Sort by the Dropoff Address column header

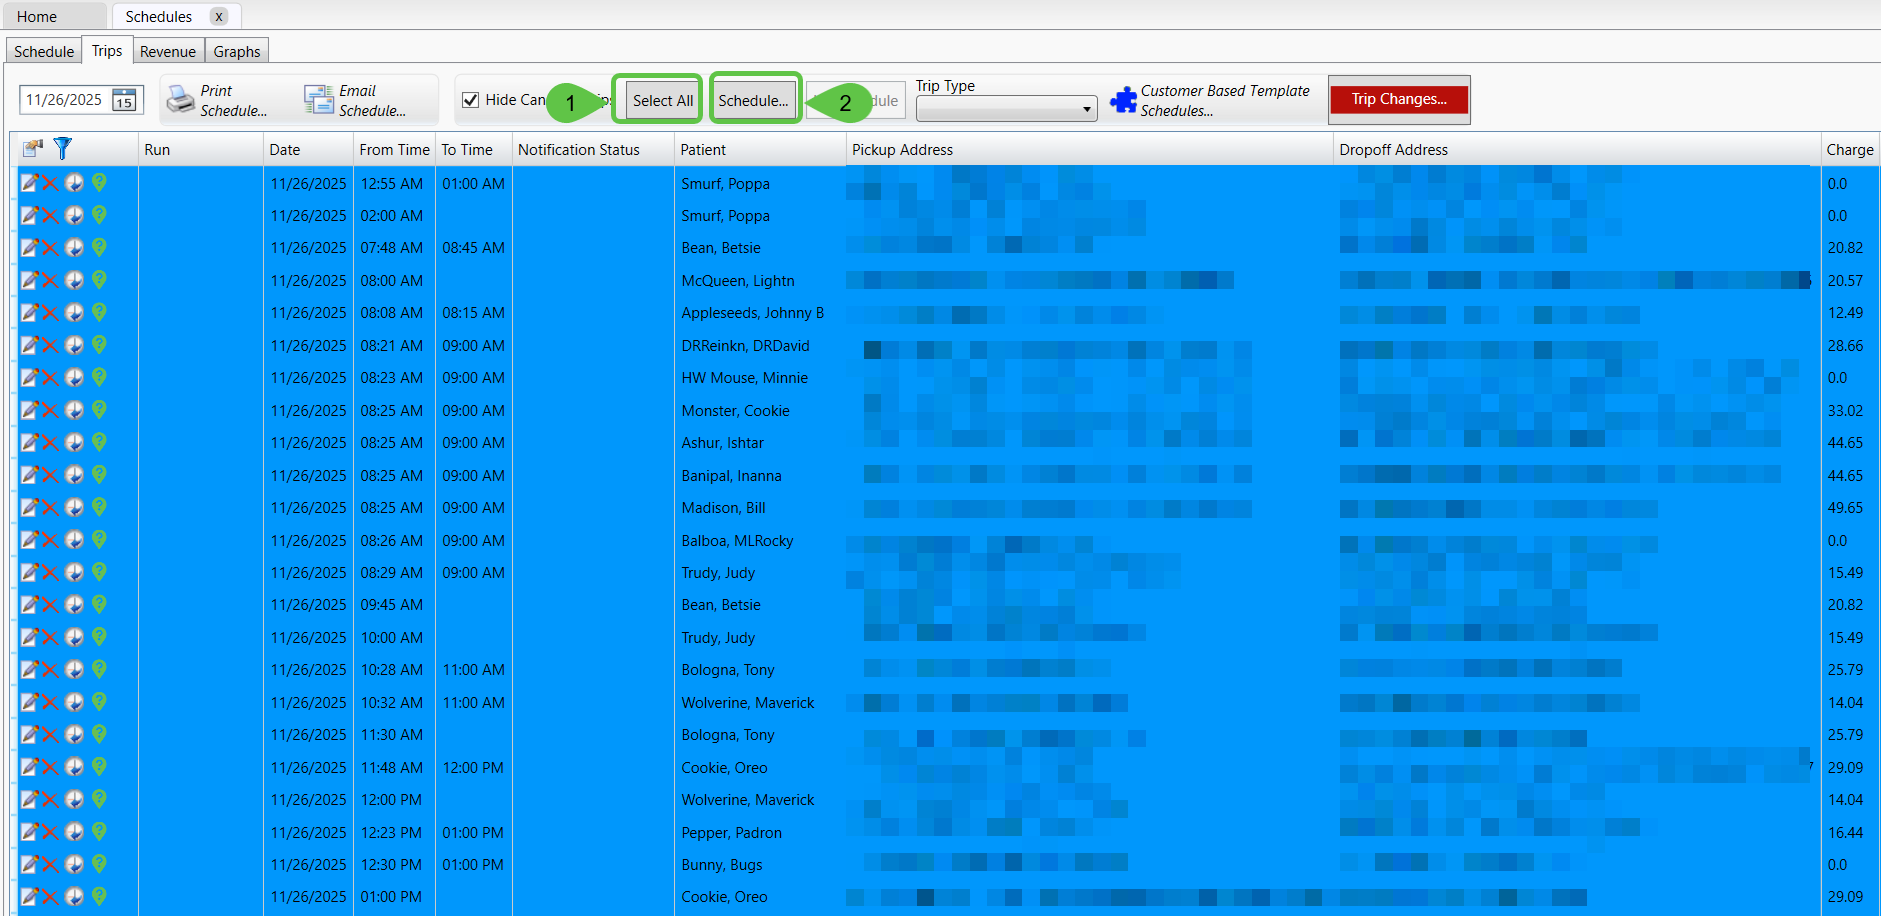coord(1577,149)
